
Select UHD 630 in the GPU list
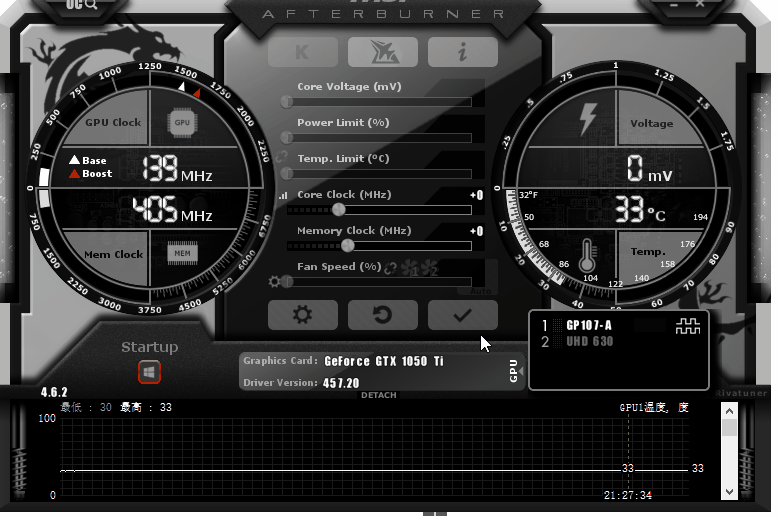589,342
